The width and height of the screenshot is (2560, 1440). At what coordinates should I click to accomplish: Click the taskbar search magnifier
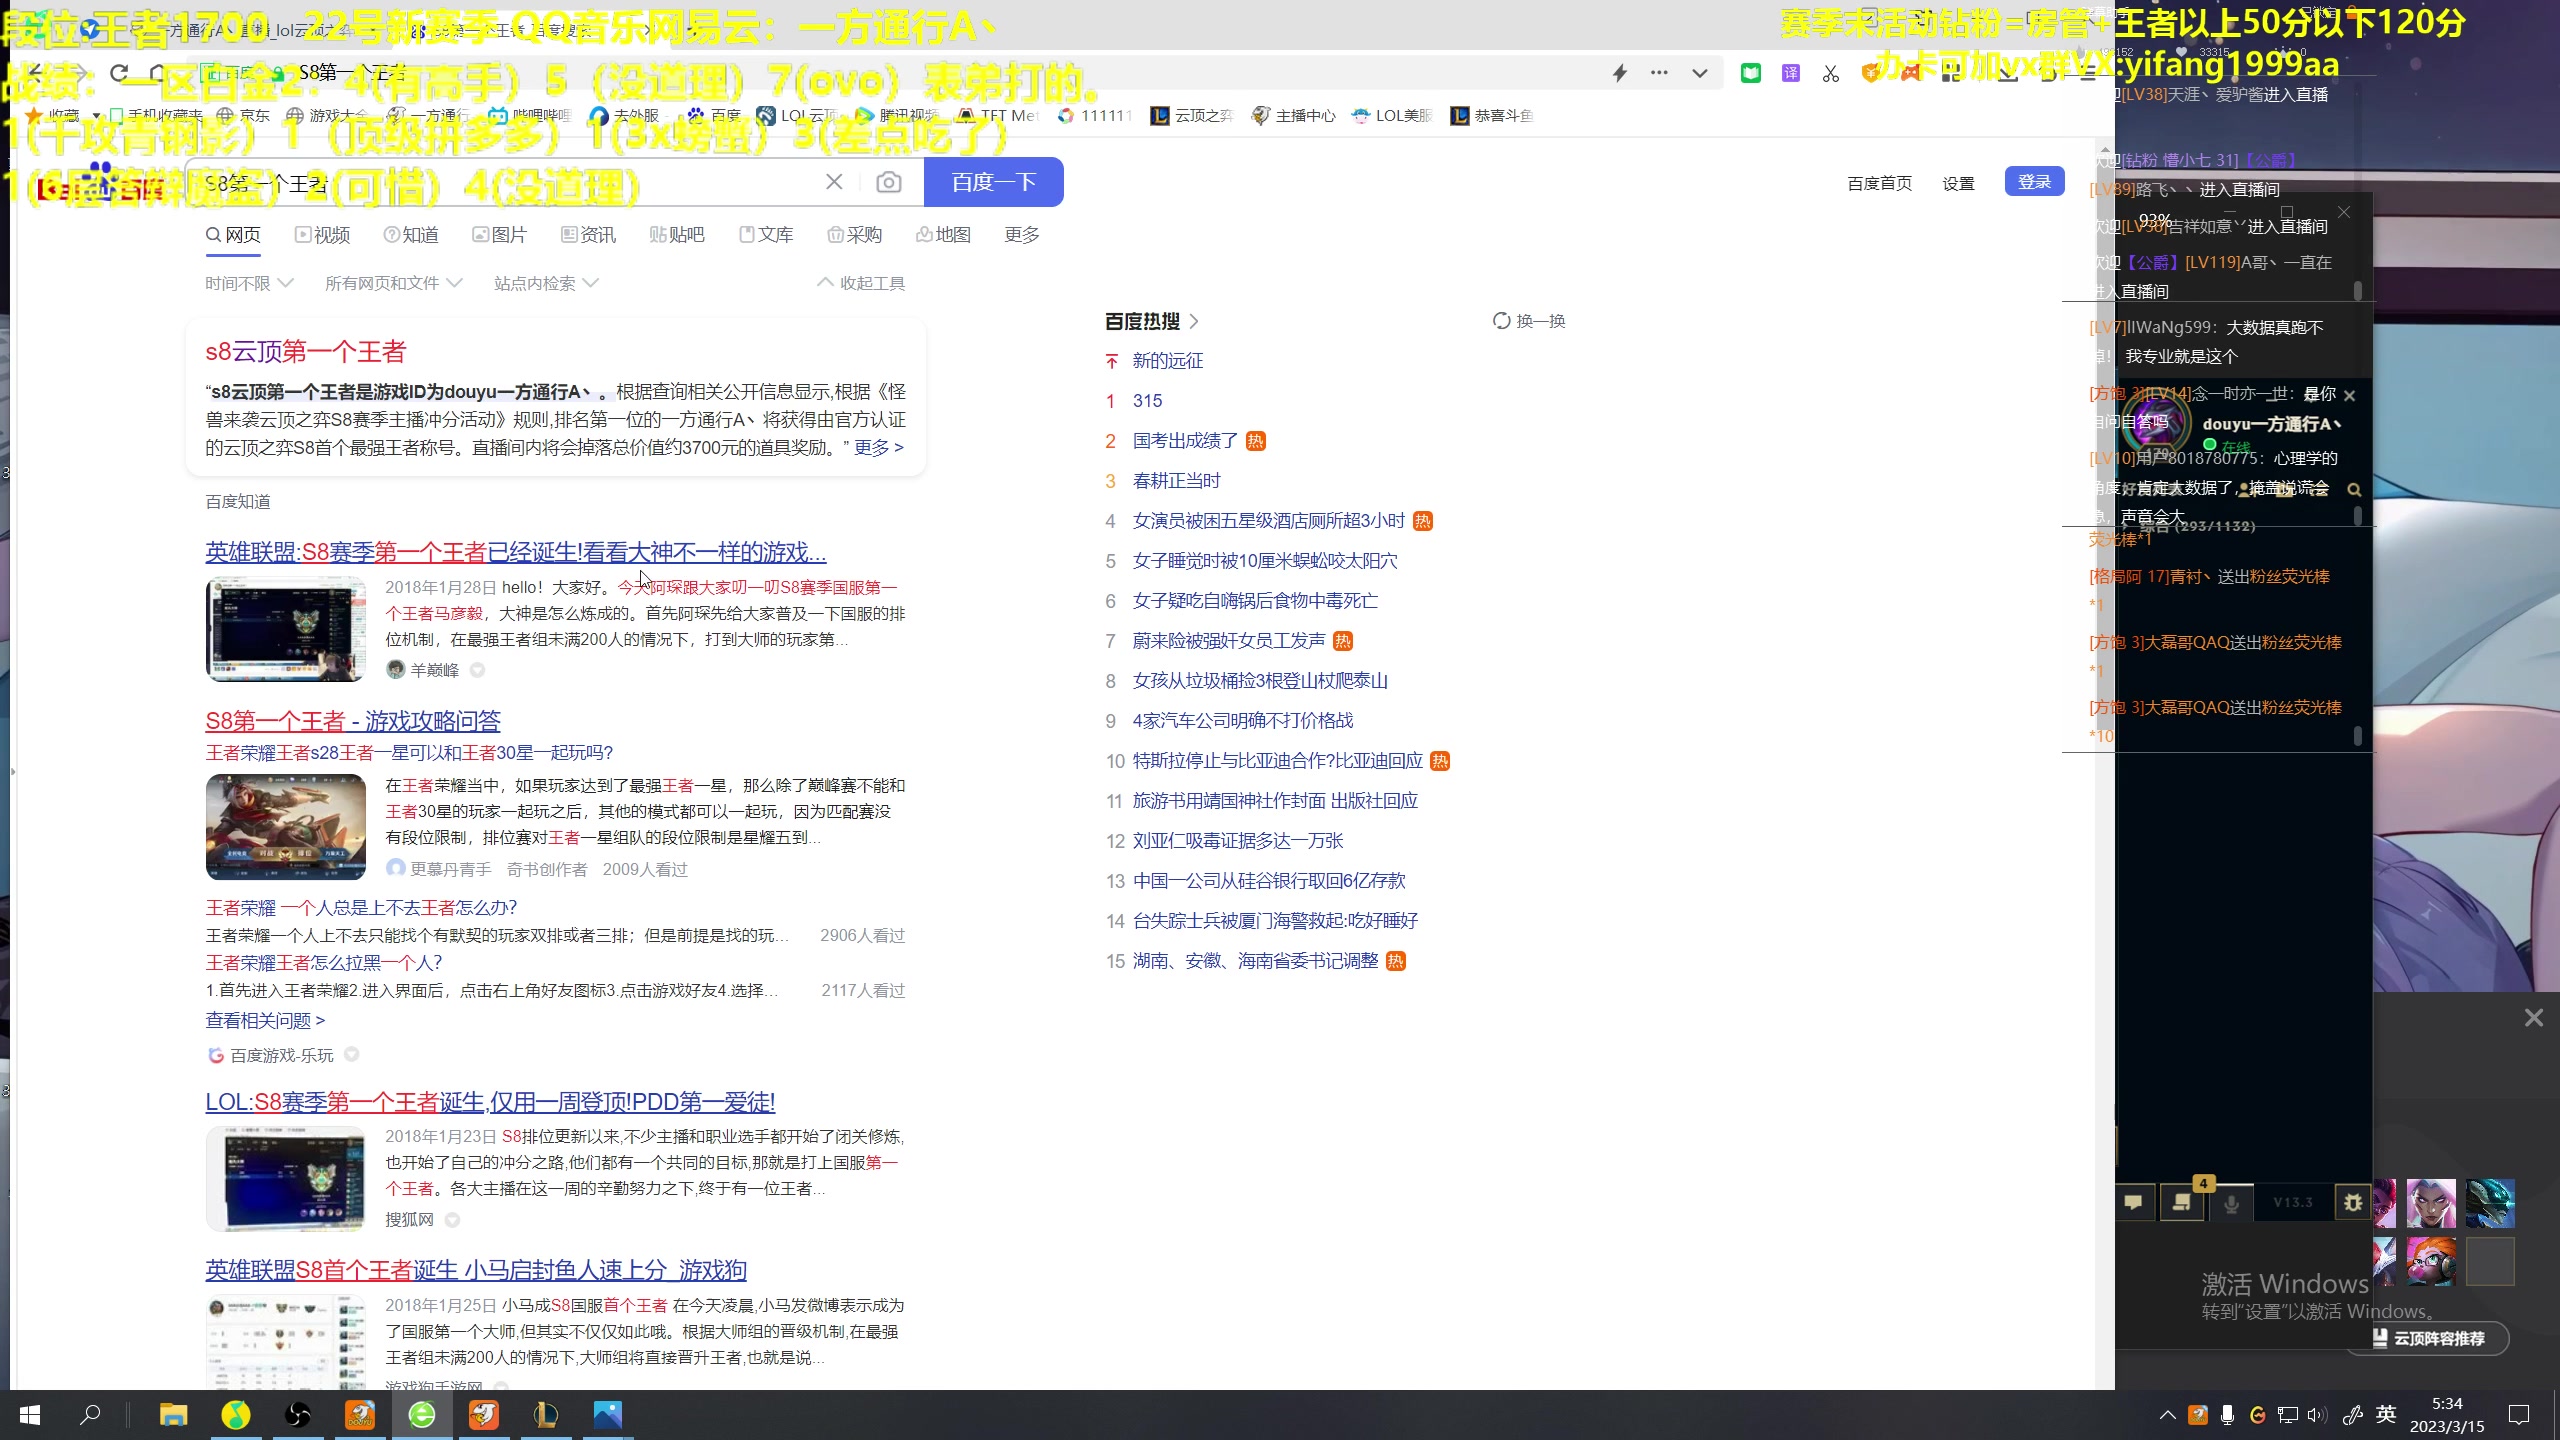click(90, 1415)
